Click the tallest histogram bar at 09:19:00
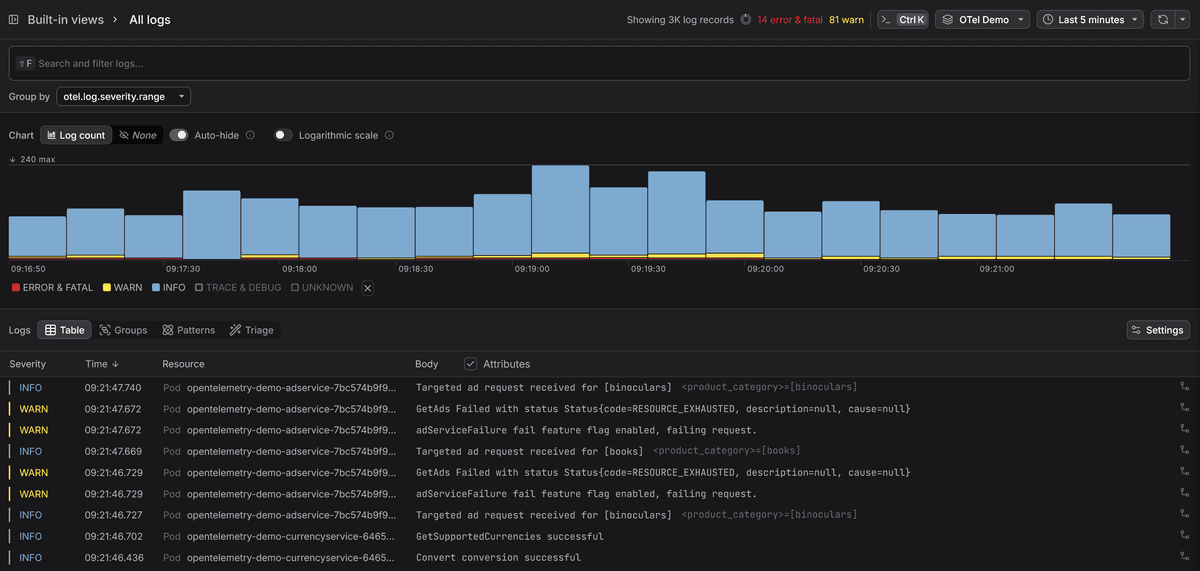The image size is (1200, 571). click(560, 212)
